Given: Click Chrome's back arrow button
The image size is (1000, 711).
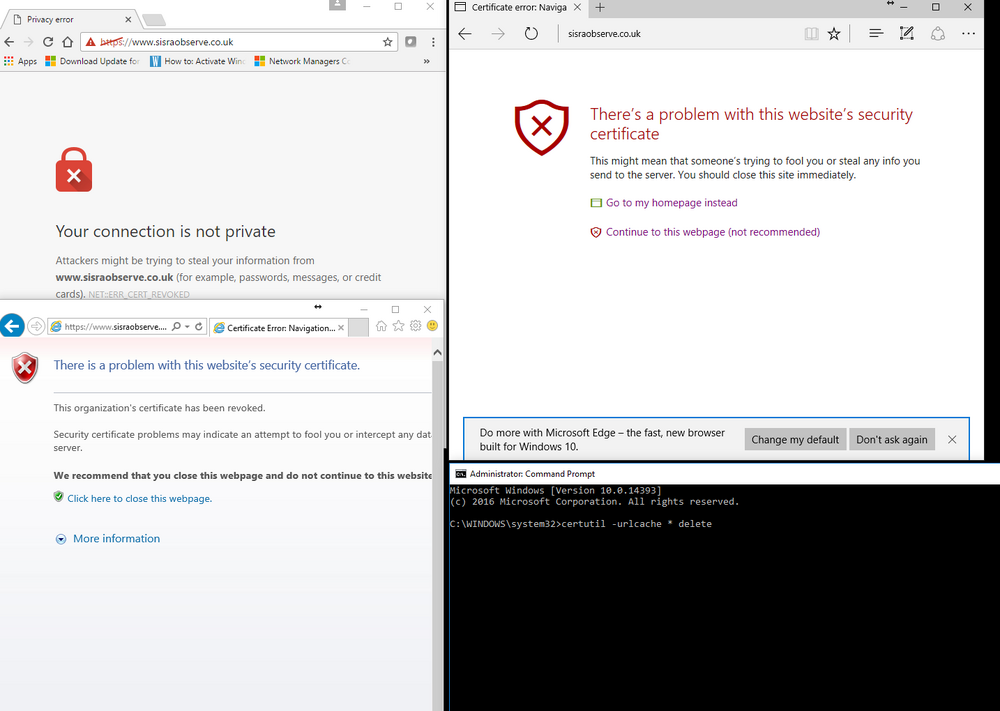Looking at the screenshot, I should pyautogui.click(x=9, y=42).
